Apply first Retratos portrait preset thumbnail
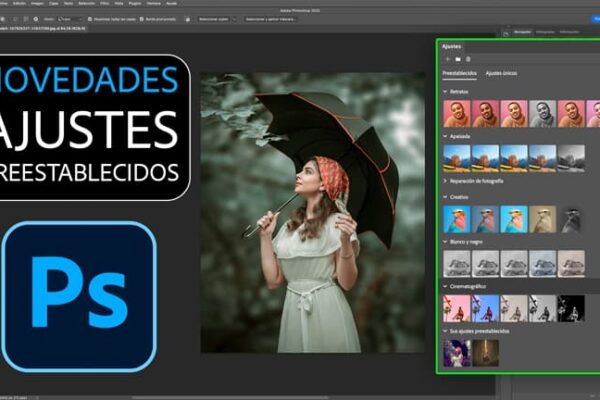Viewport: 600px width, 400px height. [457, 114]
